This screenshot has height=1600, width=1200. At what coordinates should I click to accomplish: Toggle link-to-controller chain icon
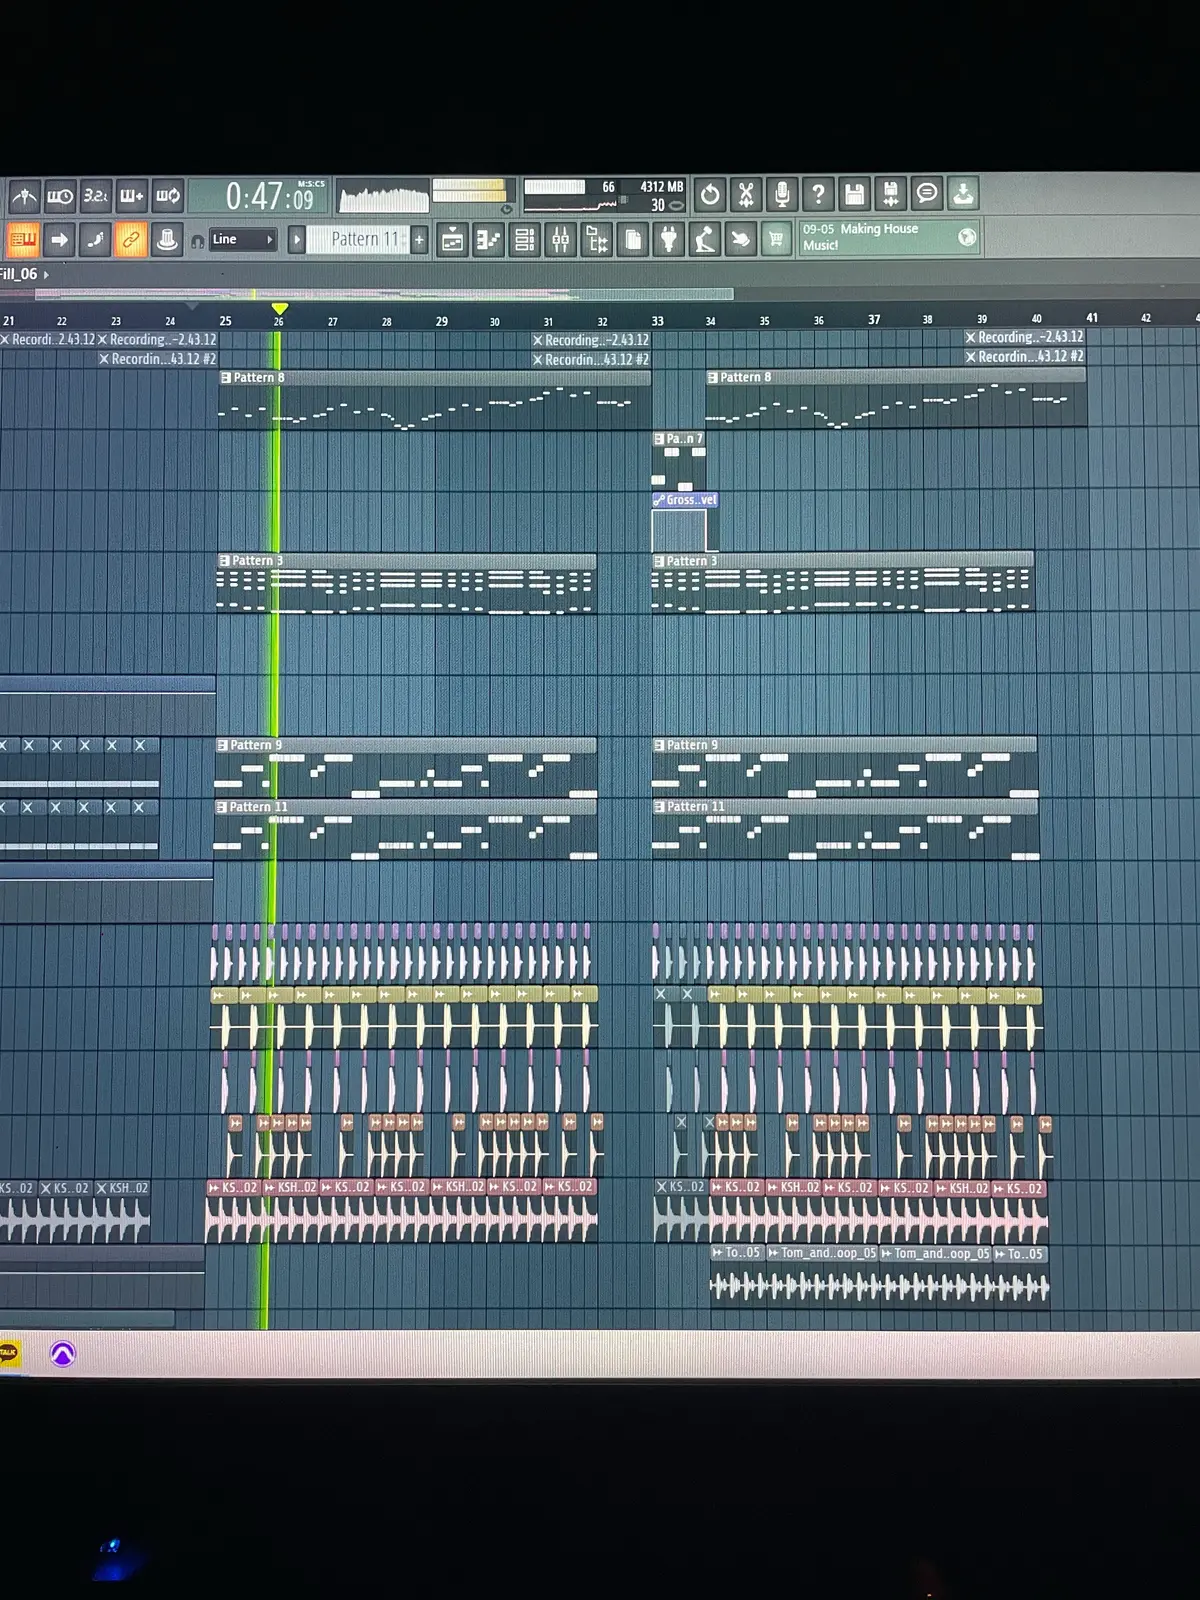(131, 239)
